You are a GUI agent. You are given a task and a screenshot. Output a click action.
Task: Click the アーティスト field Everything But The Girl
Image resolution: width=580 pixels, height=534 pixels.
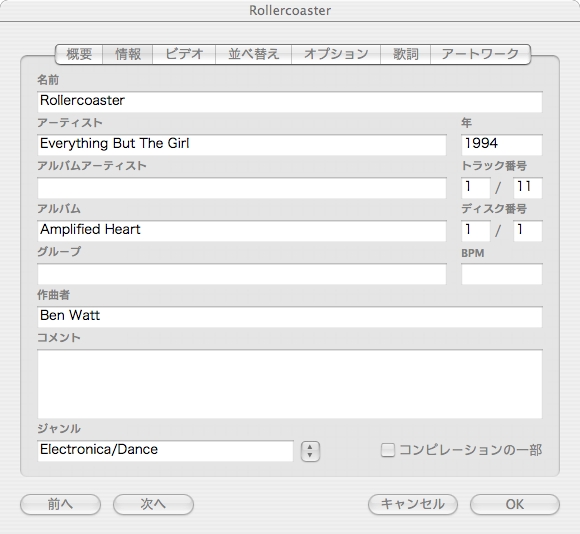pyautogui.click(x=242, y=145)
